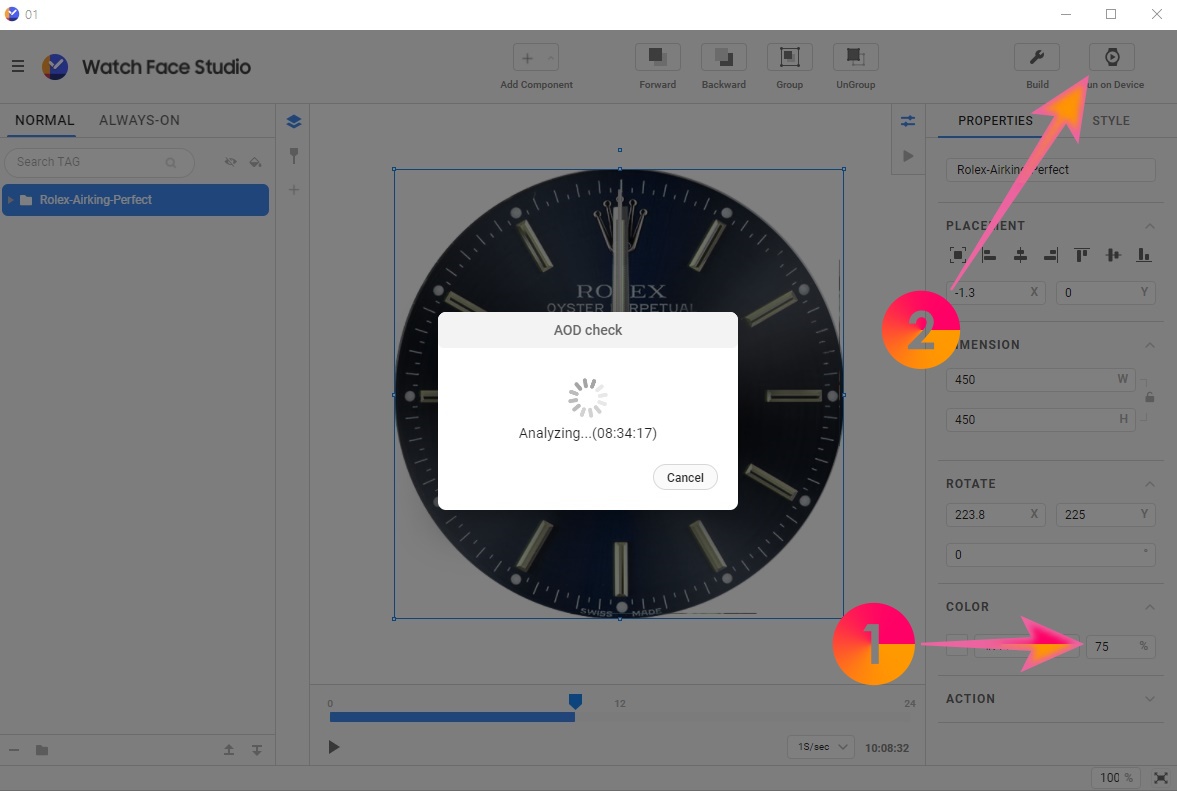Viewport: 1177px width, 791px height.
Task: Click the height 450 field
Action: pos(1040,420)
